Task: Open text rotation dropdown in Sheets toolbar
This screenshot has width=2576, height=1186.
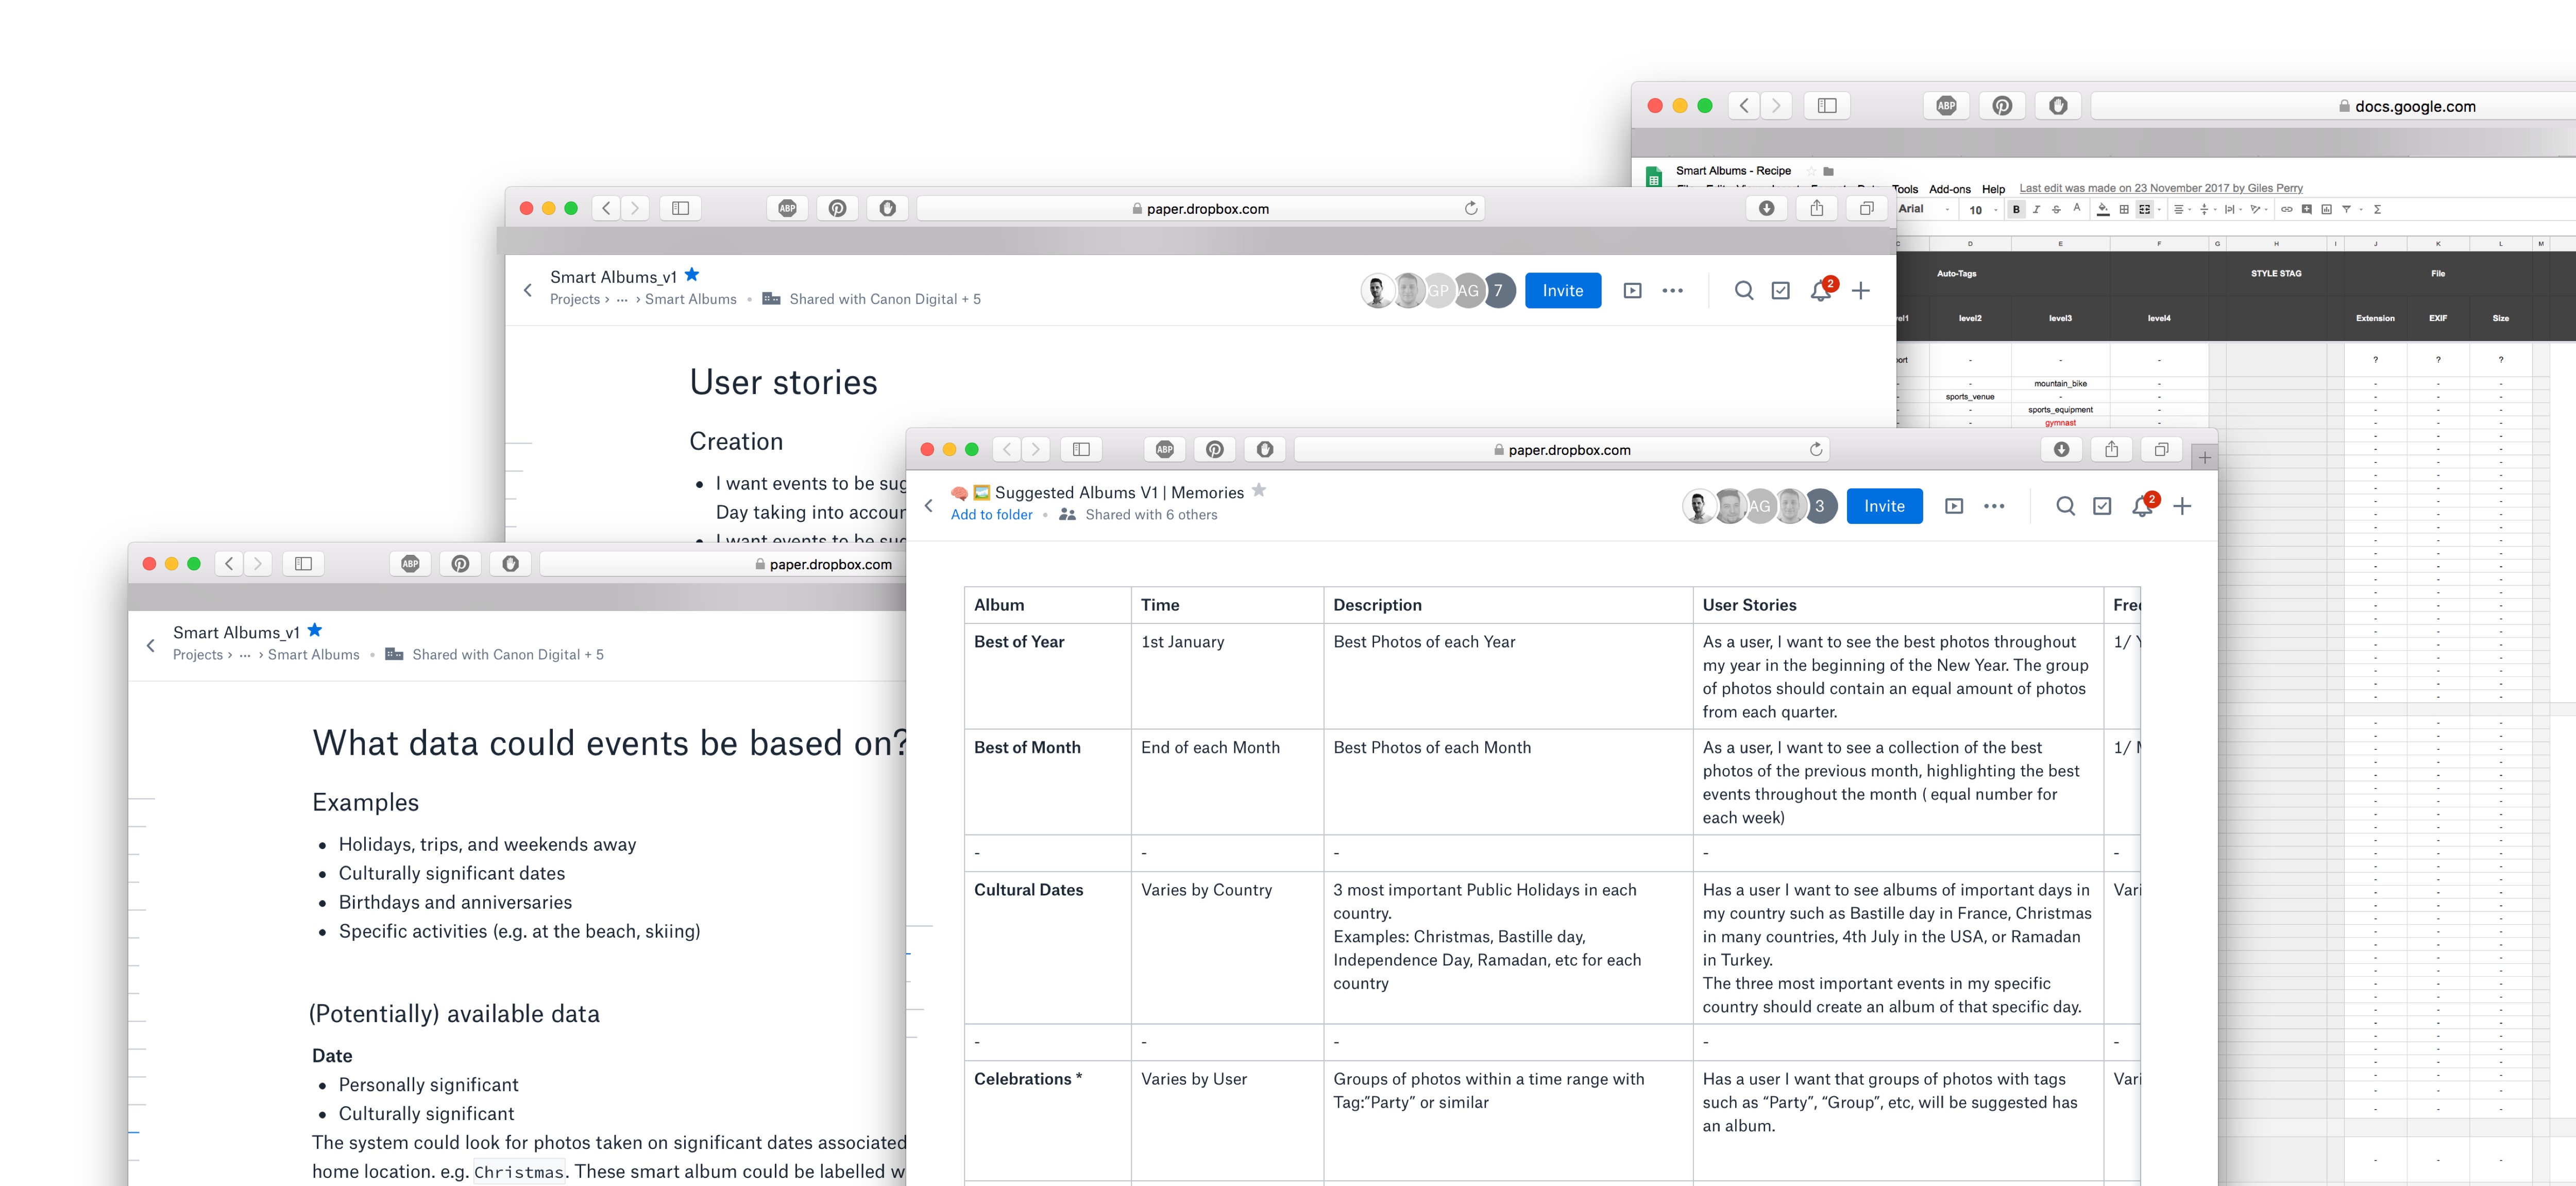Action: point(2259,209)
